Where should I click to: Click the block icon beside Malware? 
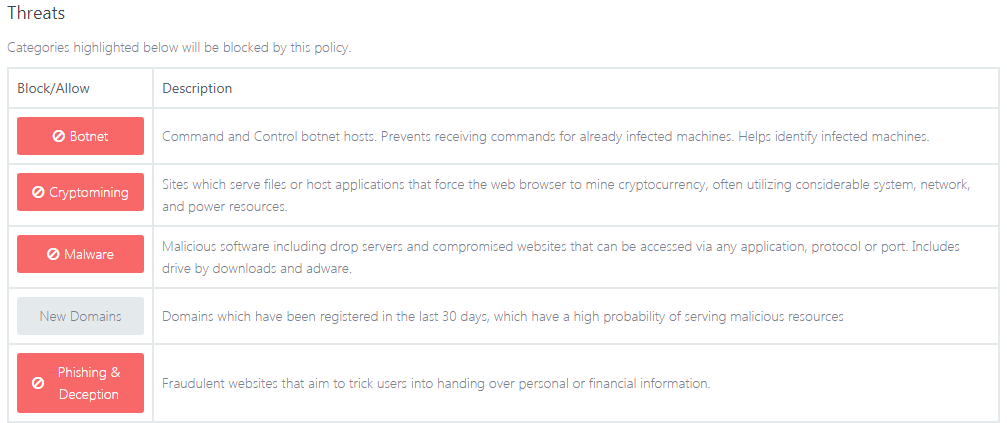click(53, 254)
